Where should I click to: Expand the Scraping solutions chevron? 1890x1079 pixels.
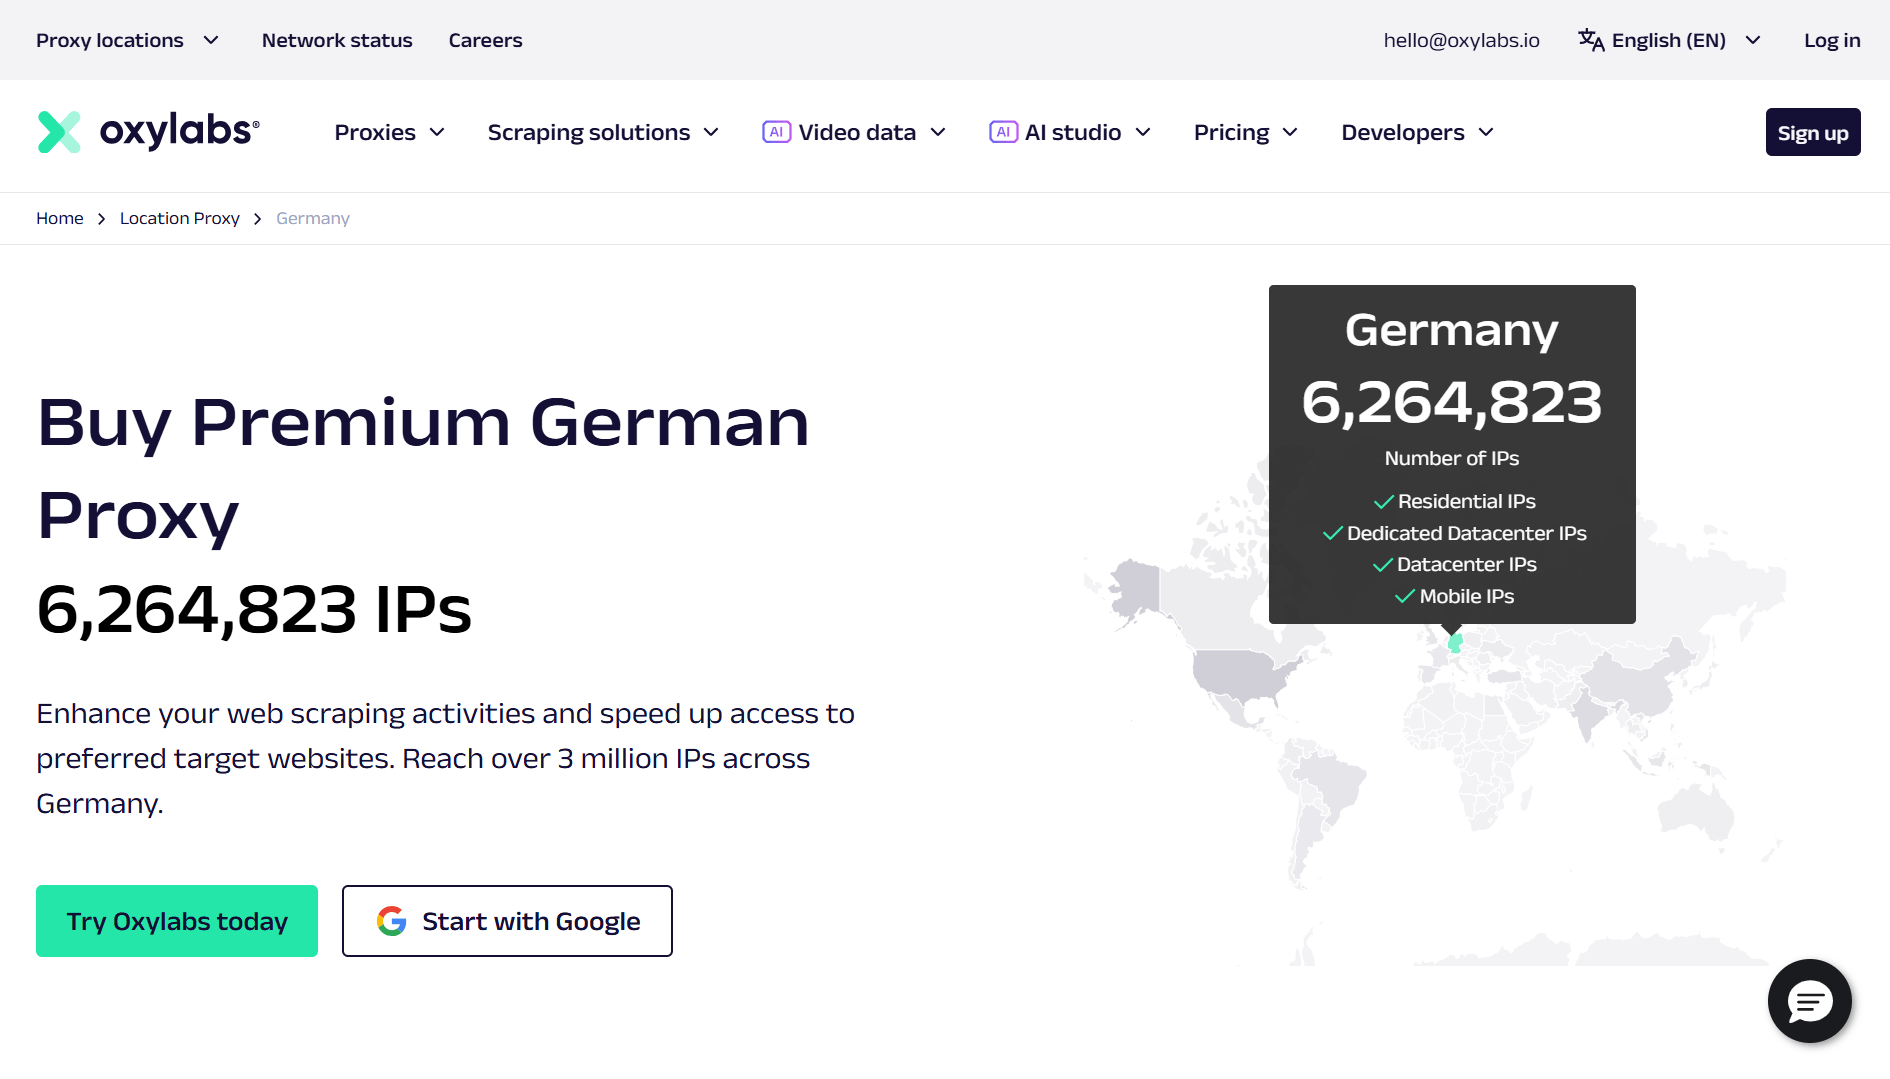tap(711, 132)
